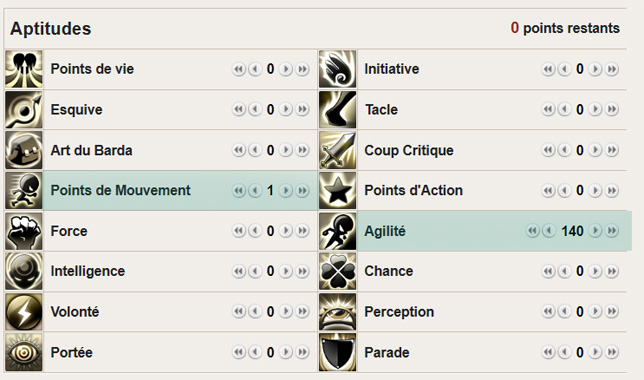Click the Force fist icon

(x=24, y=231)
